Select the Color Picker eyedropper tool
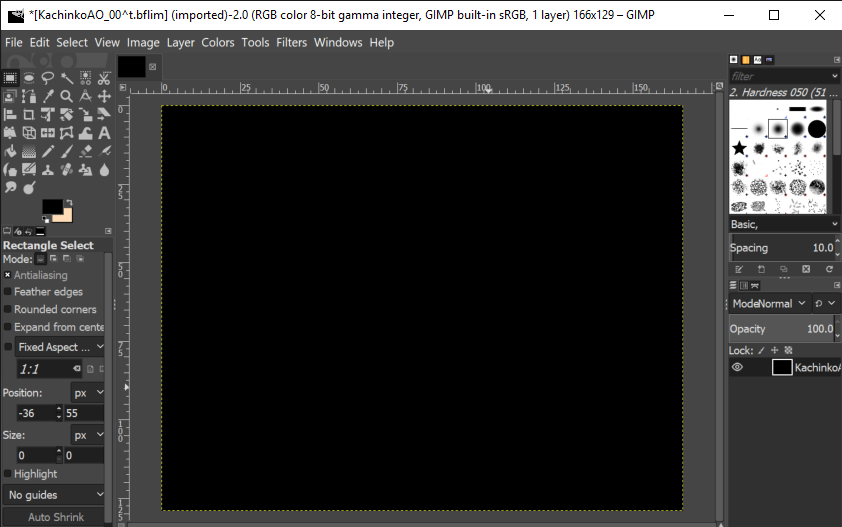Screen dimensions: 842x527 pyautogui.click(x=47, y=97)
